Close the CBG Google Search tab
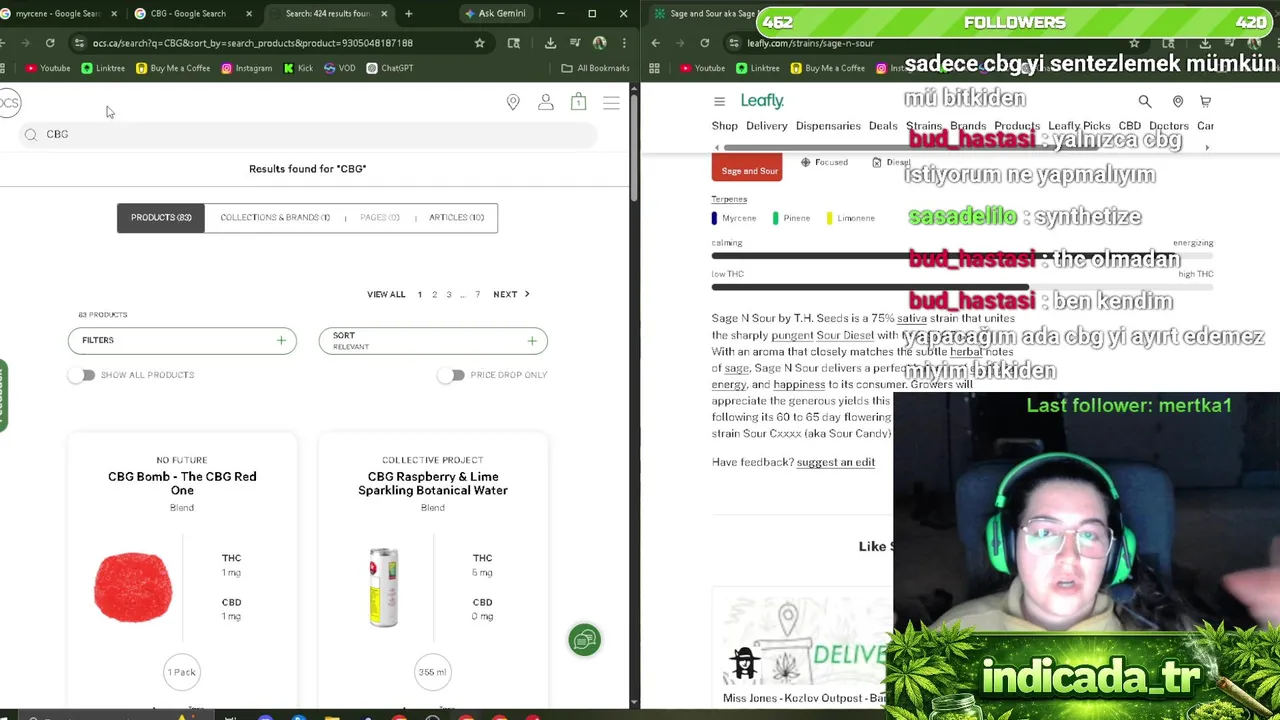The height and width of the screenshot is (720, 1280). pos(248,14)
